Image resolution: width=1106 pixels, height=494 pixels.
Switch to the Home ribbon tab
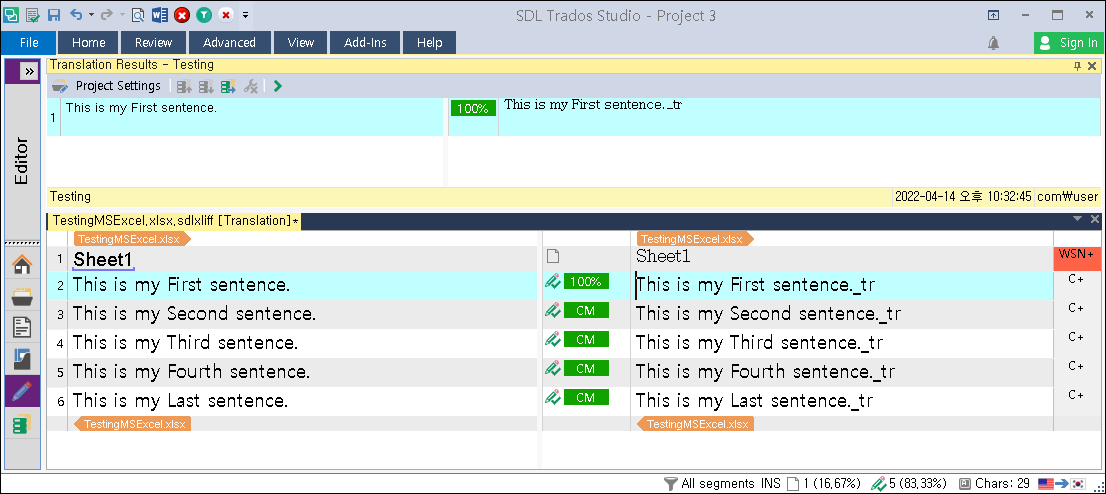tap(88, 42)
